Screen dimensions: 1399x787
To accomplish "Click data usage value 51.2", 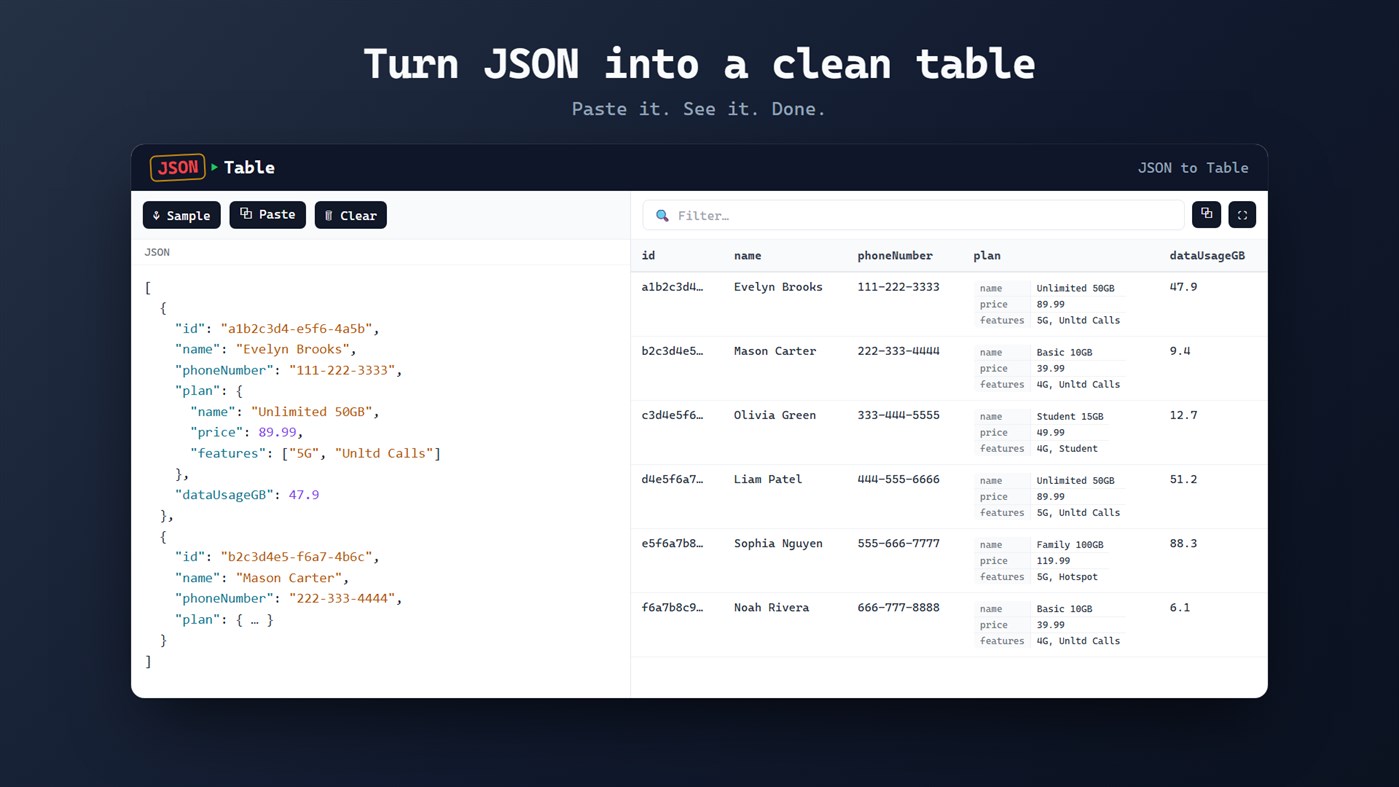I will tap(1183, 479).
